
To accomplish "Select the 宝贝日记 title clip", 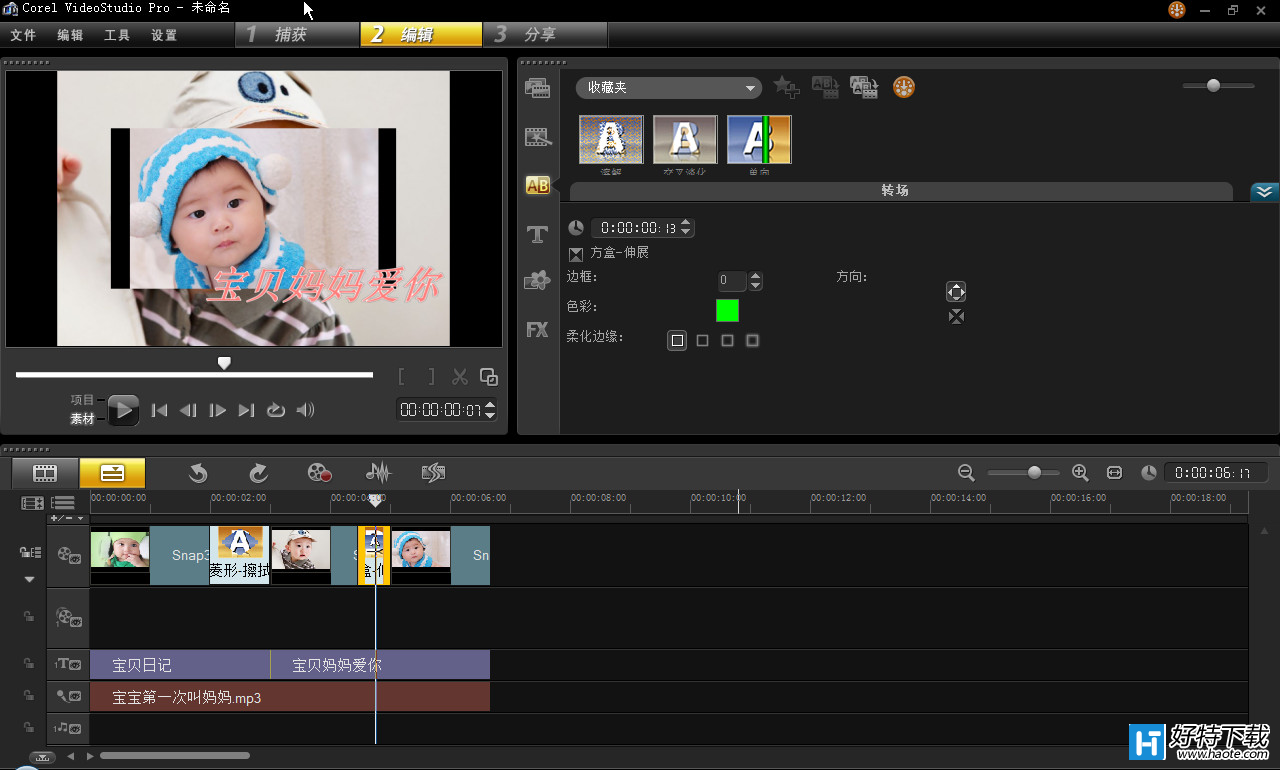I will (180, 665).
